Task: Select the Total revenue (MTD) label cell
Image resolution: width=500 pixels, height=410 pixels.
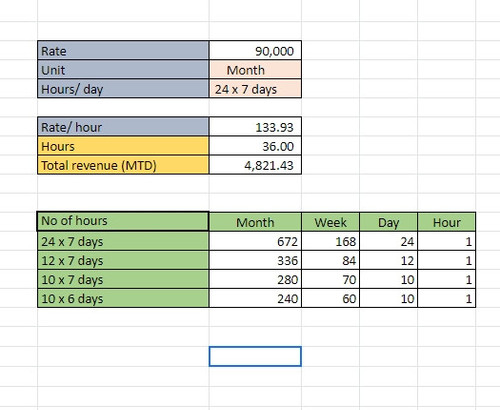Action: [123, 165]
